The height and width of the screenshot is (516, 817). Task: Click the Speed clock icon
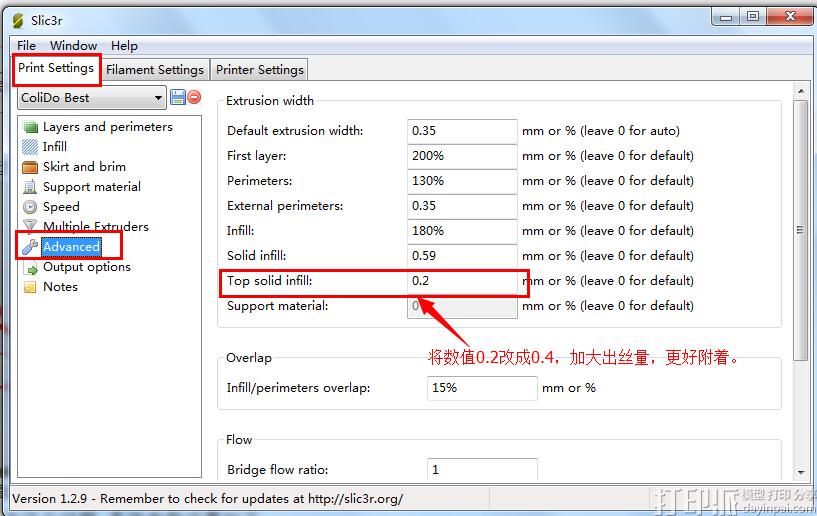coord(30,207)
